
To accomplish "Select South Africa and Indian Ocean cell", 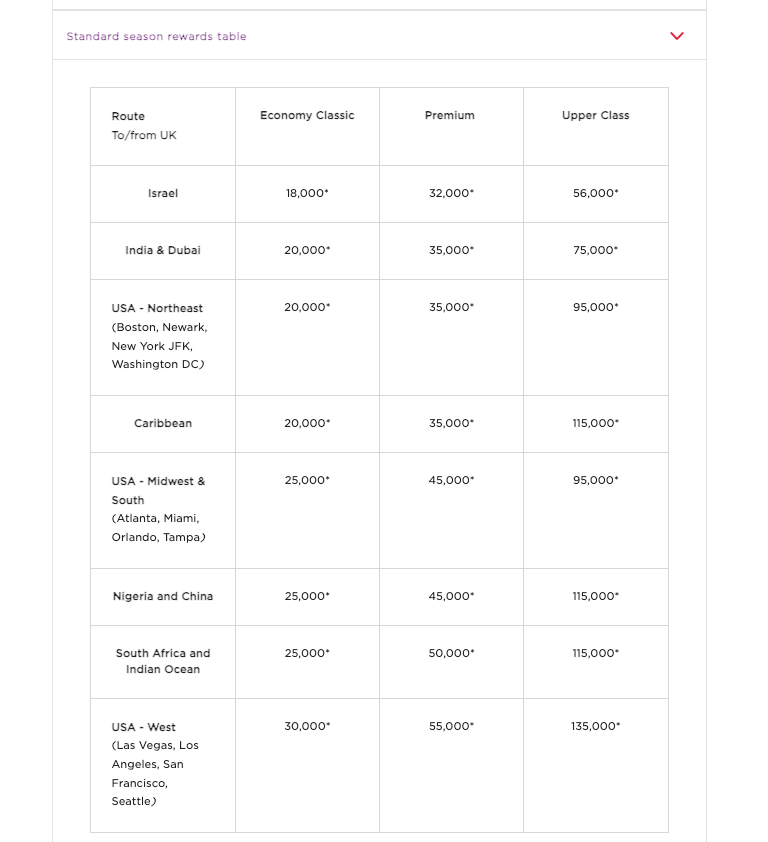I will 163,661.
